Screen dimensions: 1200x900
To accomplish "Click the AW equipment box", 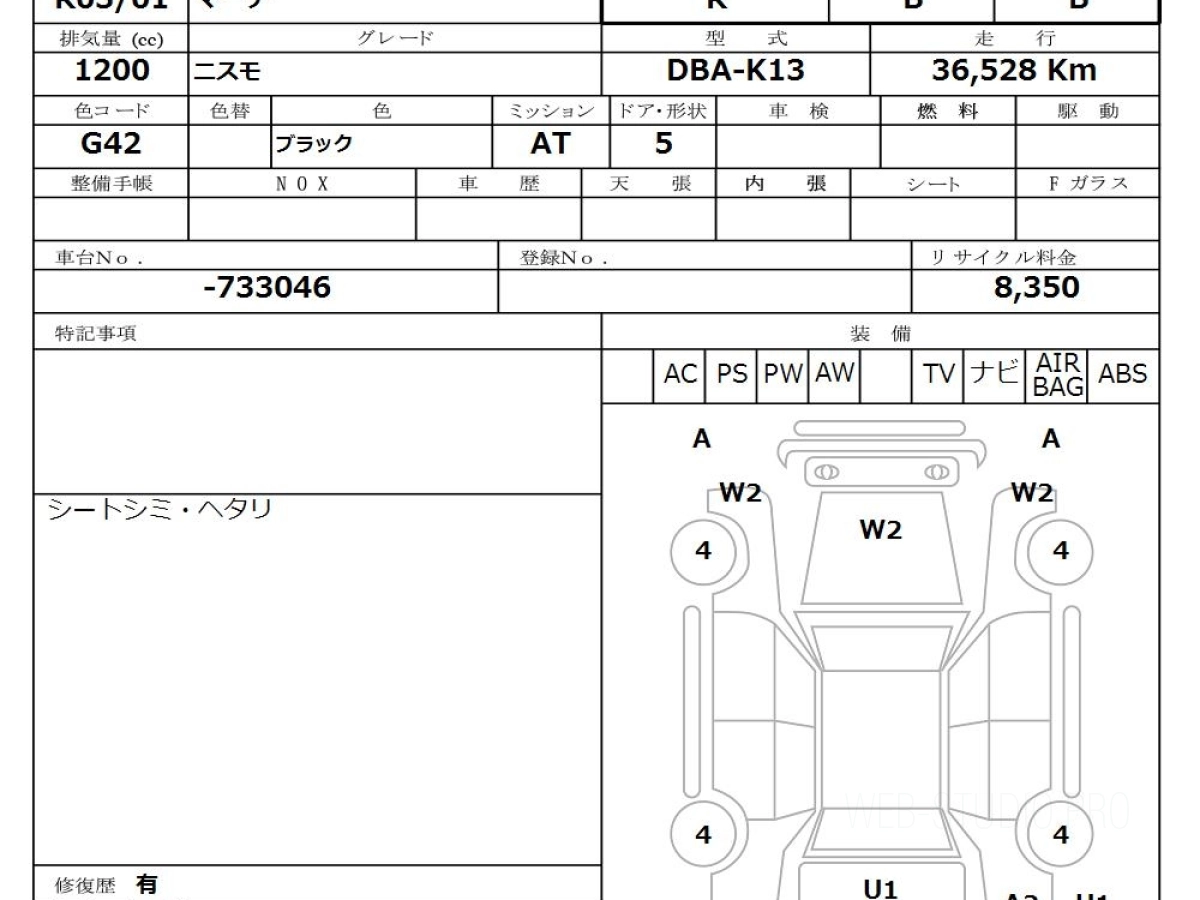I will pos(835,375).
